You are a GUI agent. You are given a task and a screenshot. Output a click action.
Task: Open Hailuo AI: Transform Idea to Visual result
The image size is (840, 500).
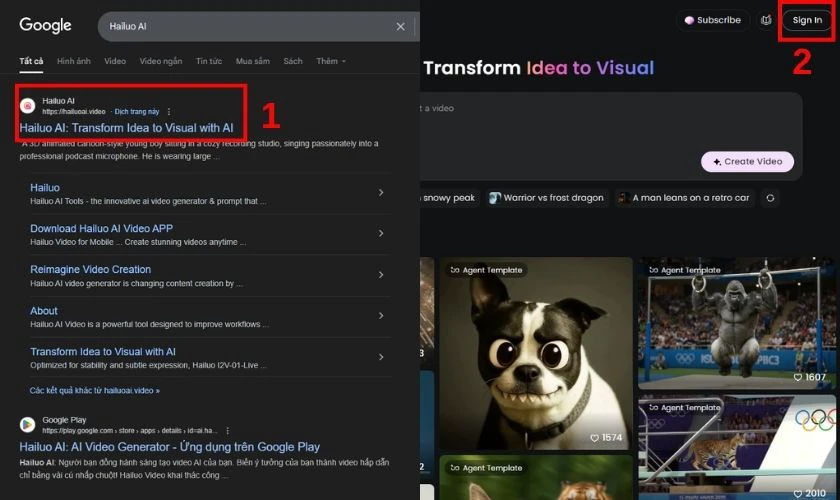126,128
